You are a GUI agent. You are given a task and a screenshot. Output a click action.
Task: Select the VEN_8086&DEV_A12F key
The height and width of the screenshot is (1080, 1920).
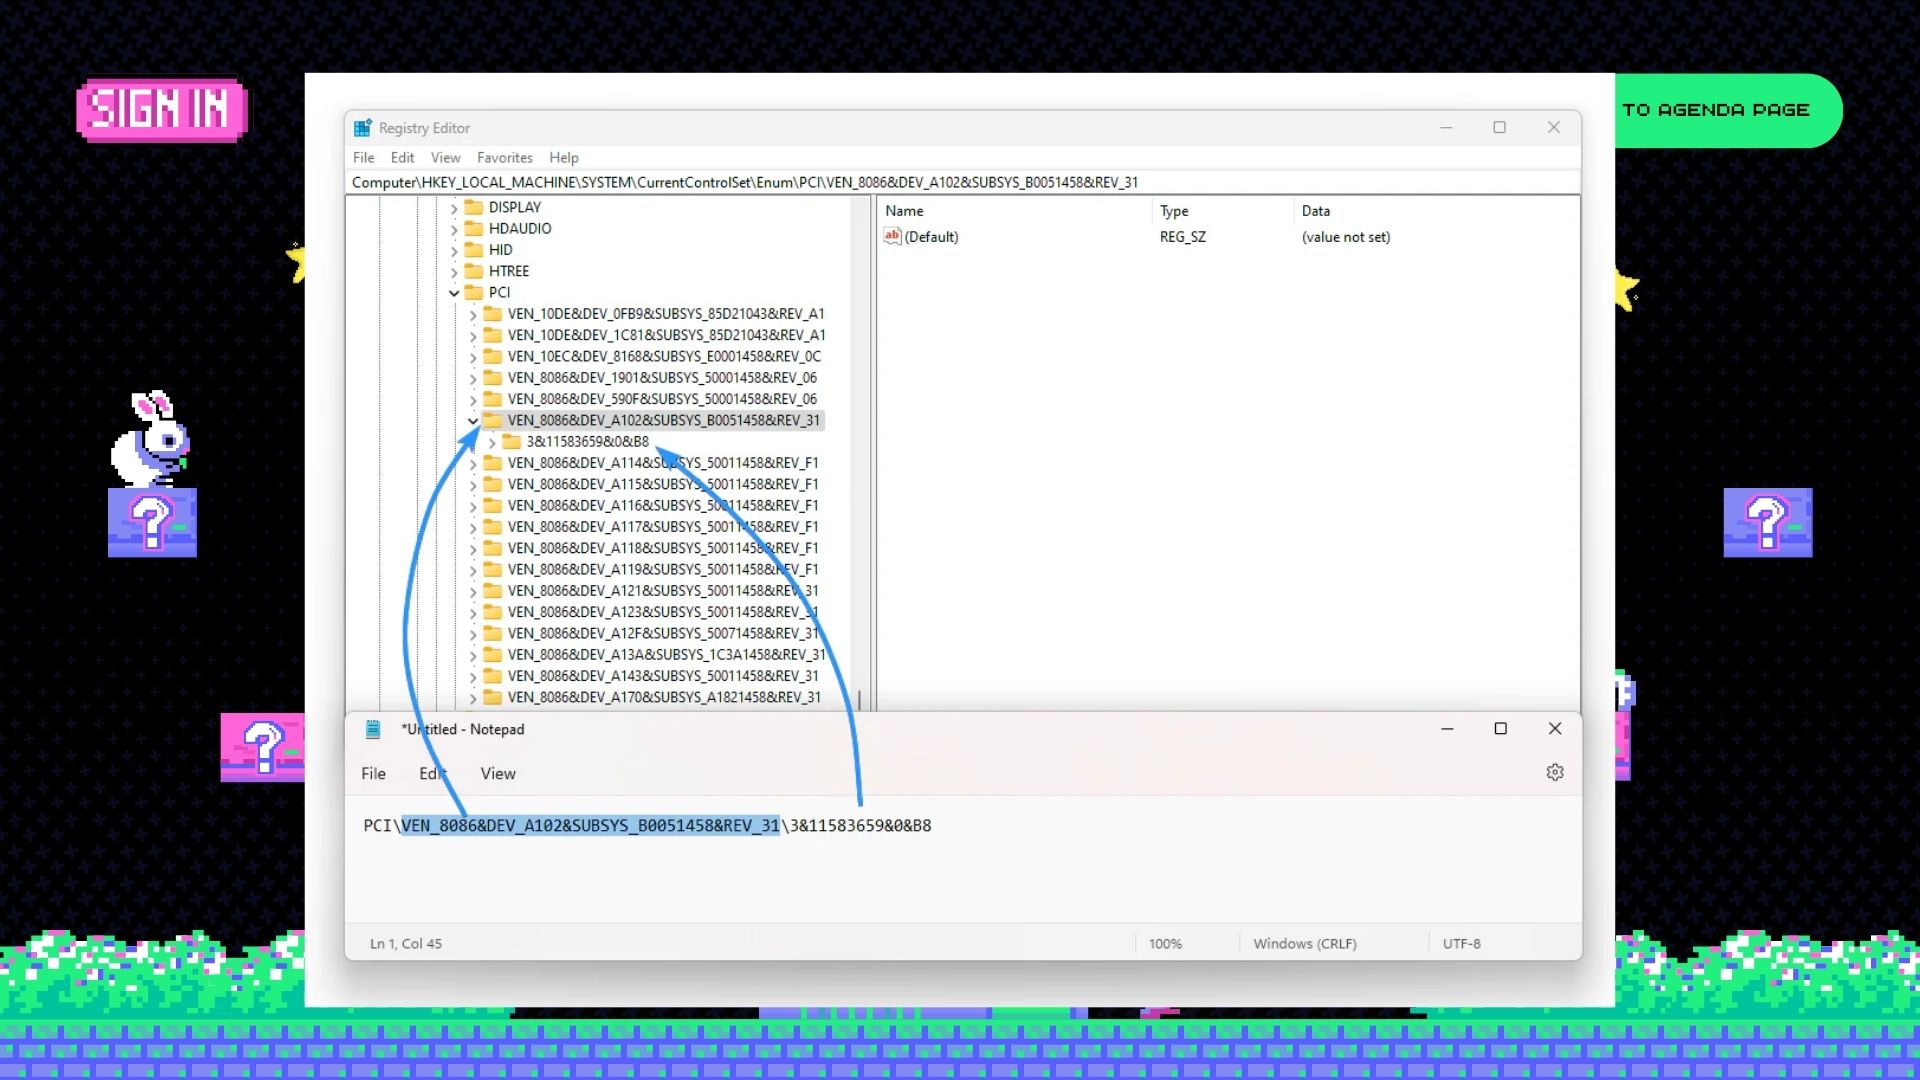point(662,634)
